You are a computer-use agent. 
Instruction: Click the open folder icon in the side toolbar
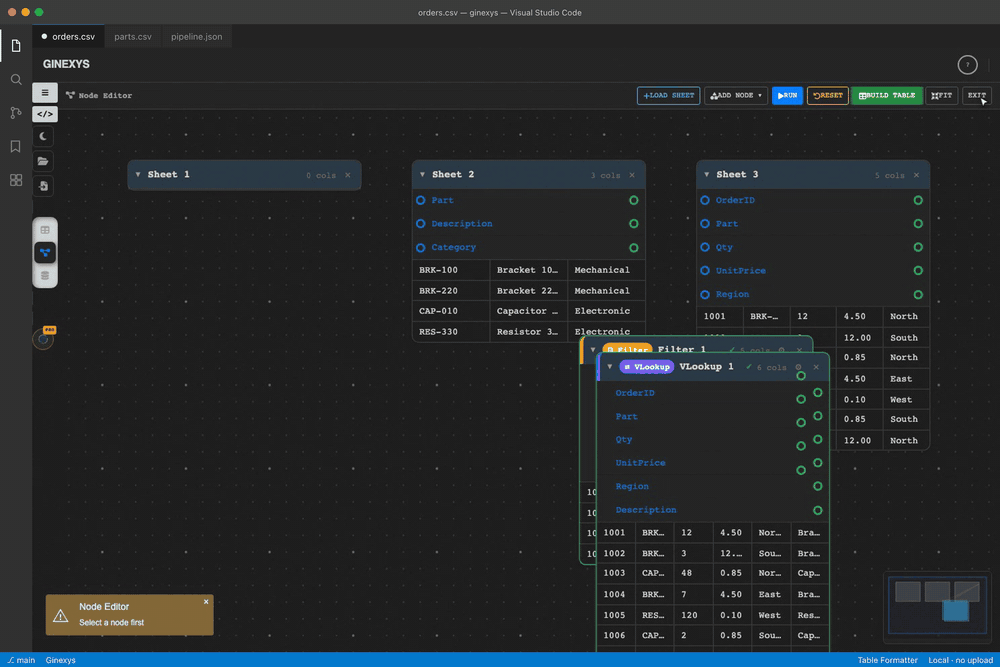click(43, 161)
